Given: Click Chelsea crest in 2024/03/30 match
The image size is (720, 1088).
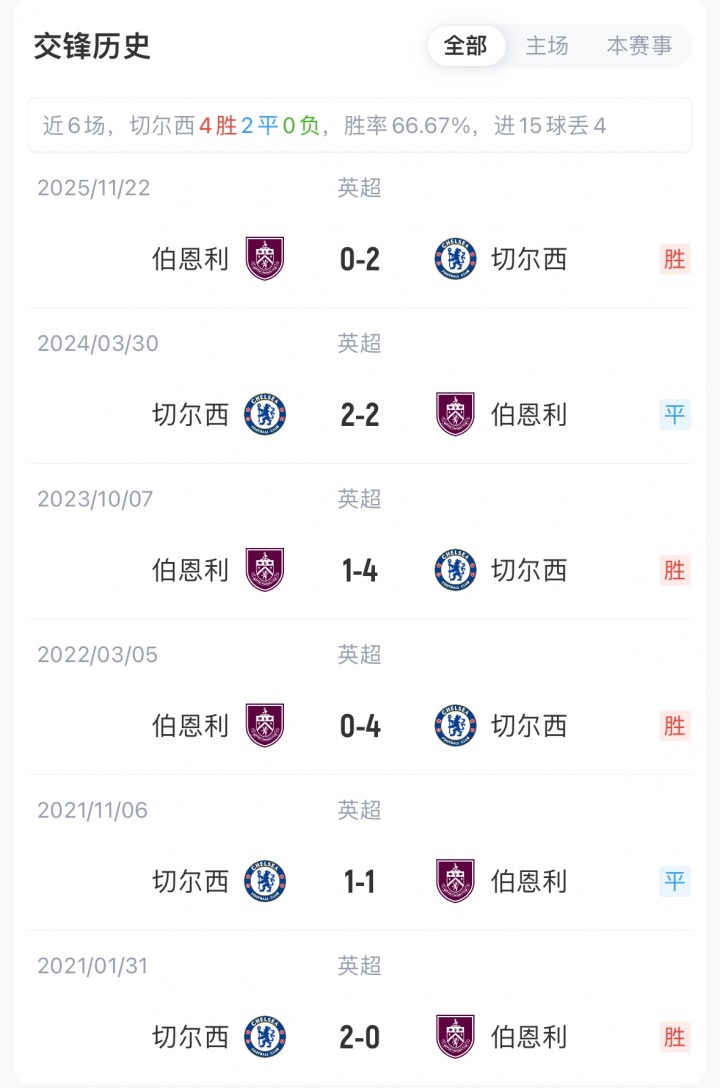Looking at the screenshot, I should 265,414.
